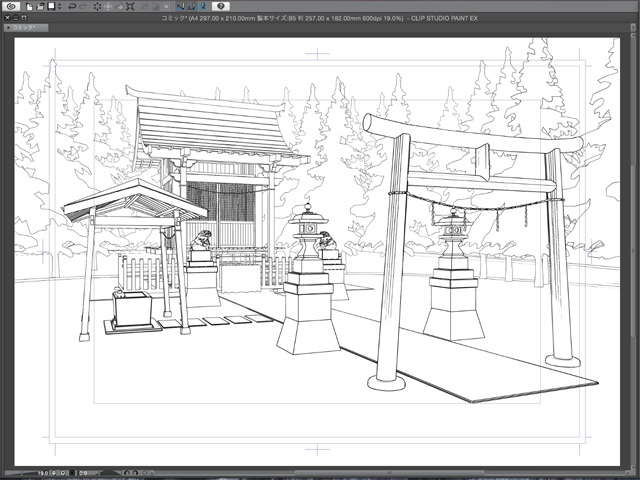Switch to the コミック document tab
This screenshot has width=640, height=480.
coord(26,27)
